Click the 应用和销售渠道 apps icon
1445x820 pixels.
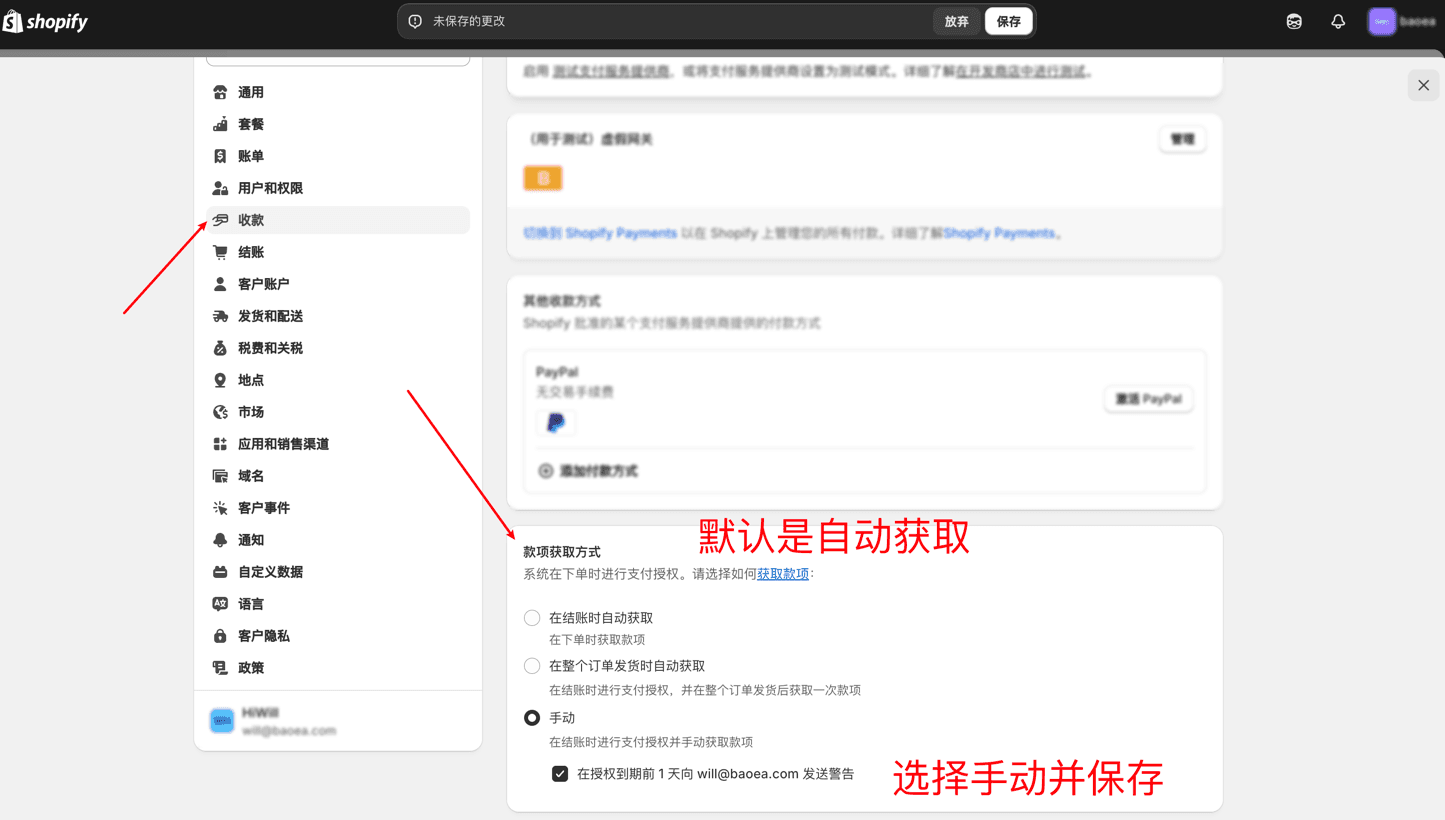pos(220,444)
